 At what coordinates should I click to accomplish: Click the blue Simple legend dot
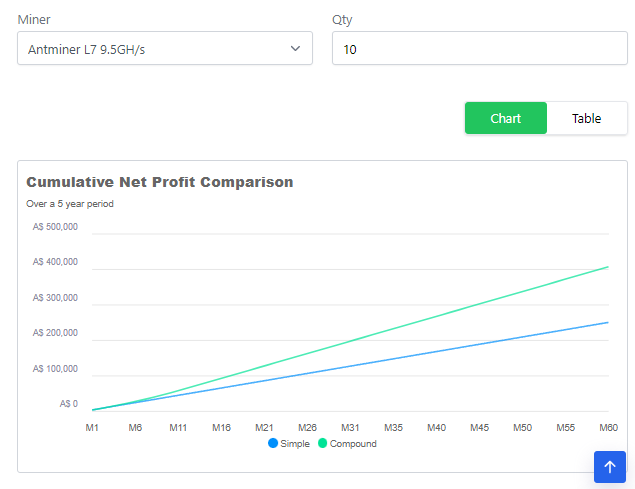pos(273,443)
